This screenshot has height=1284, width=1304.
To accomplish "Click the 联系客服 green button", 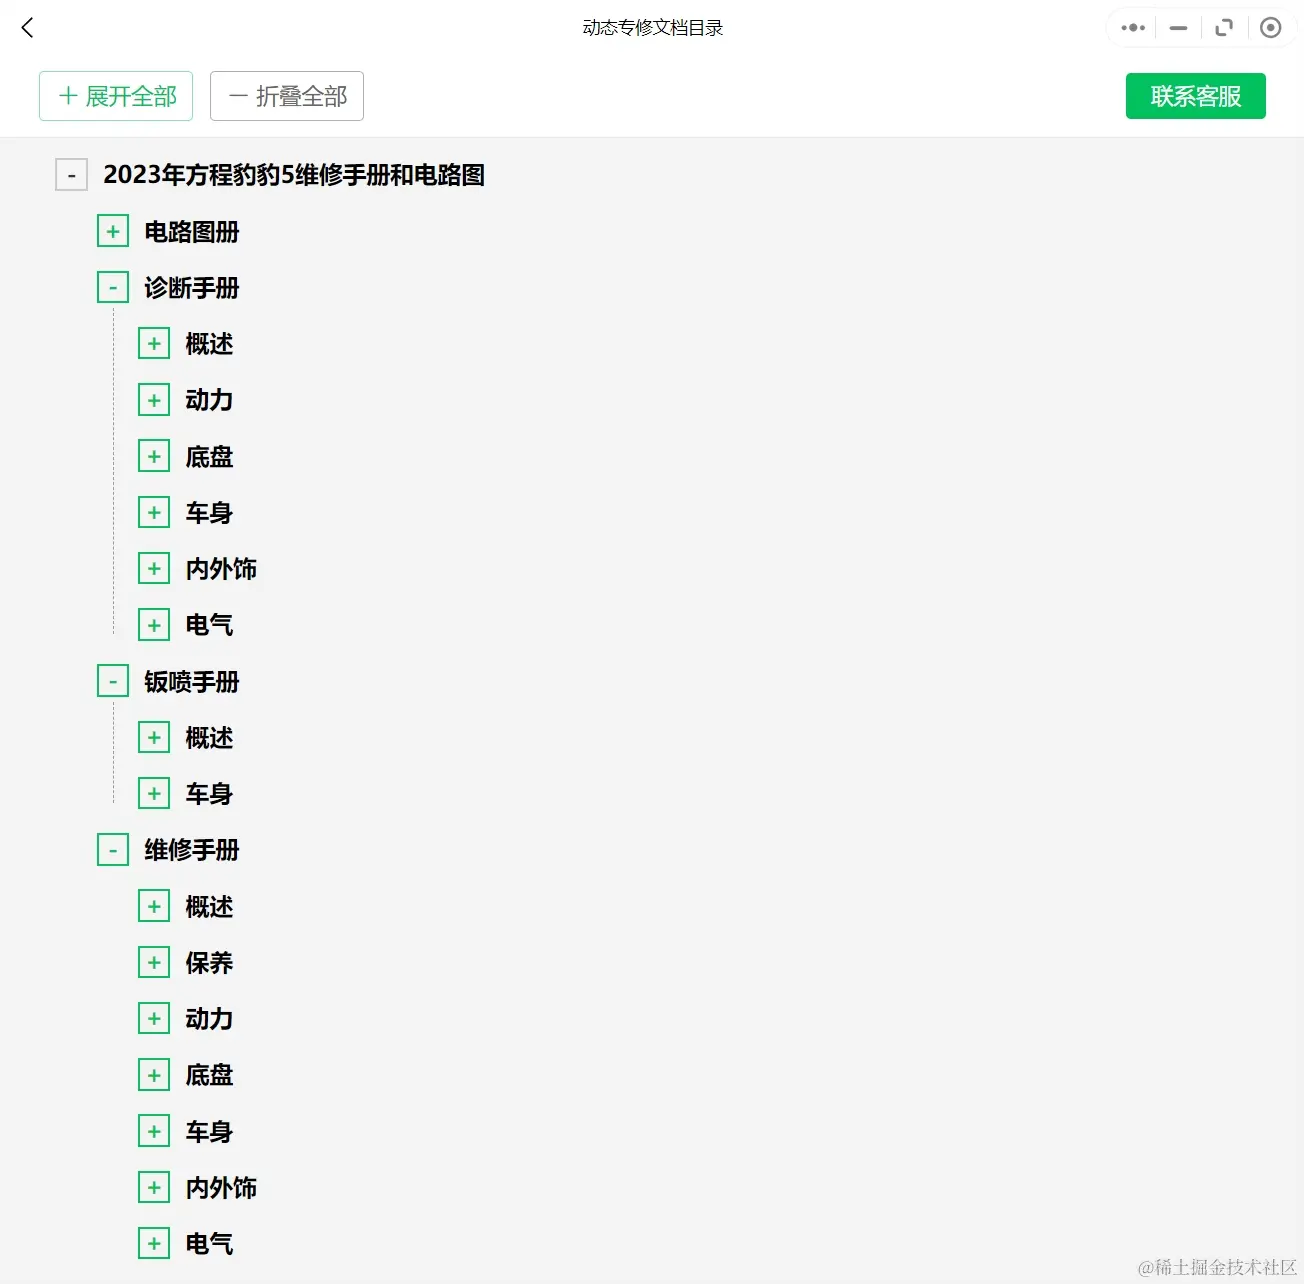I will 1196,96.
